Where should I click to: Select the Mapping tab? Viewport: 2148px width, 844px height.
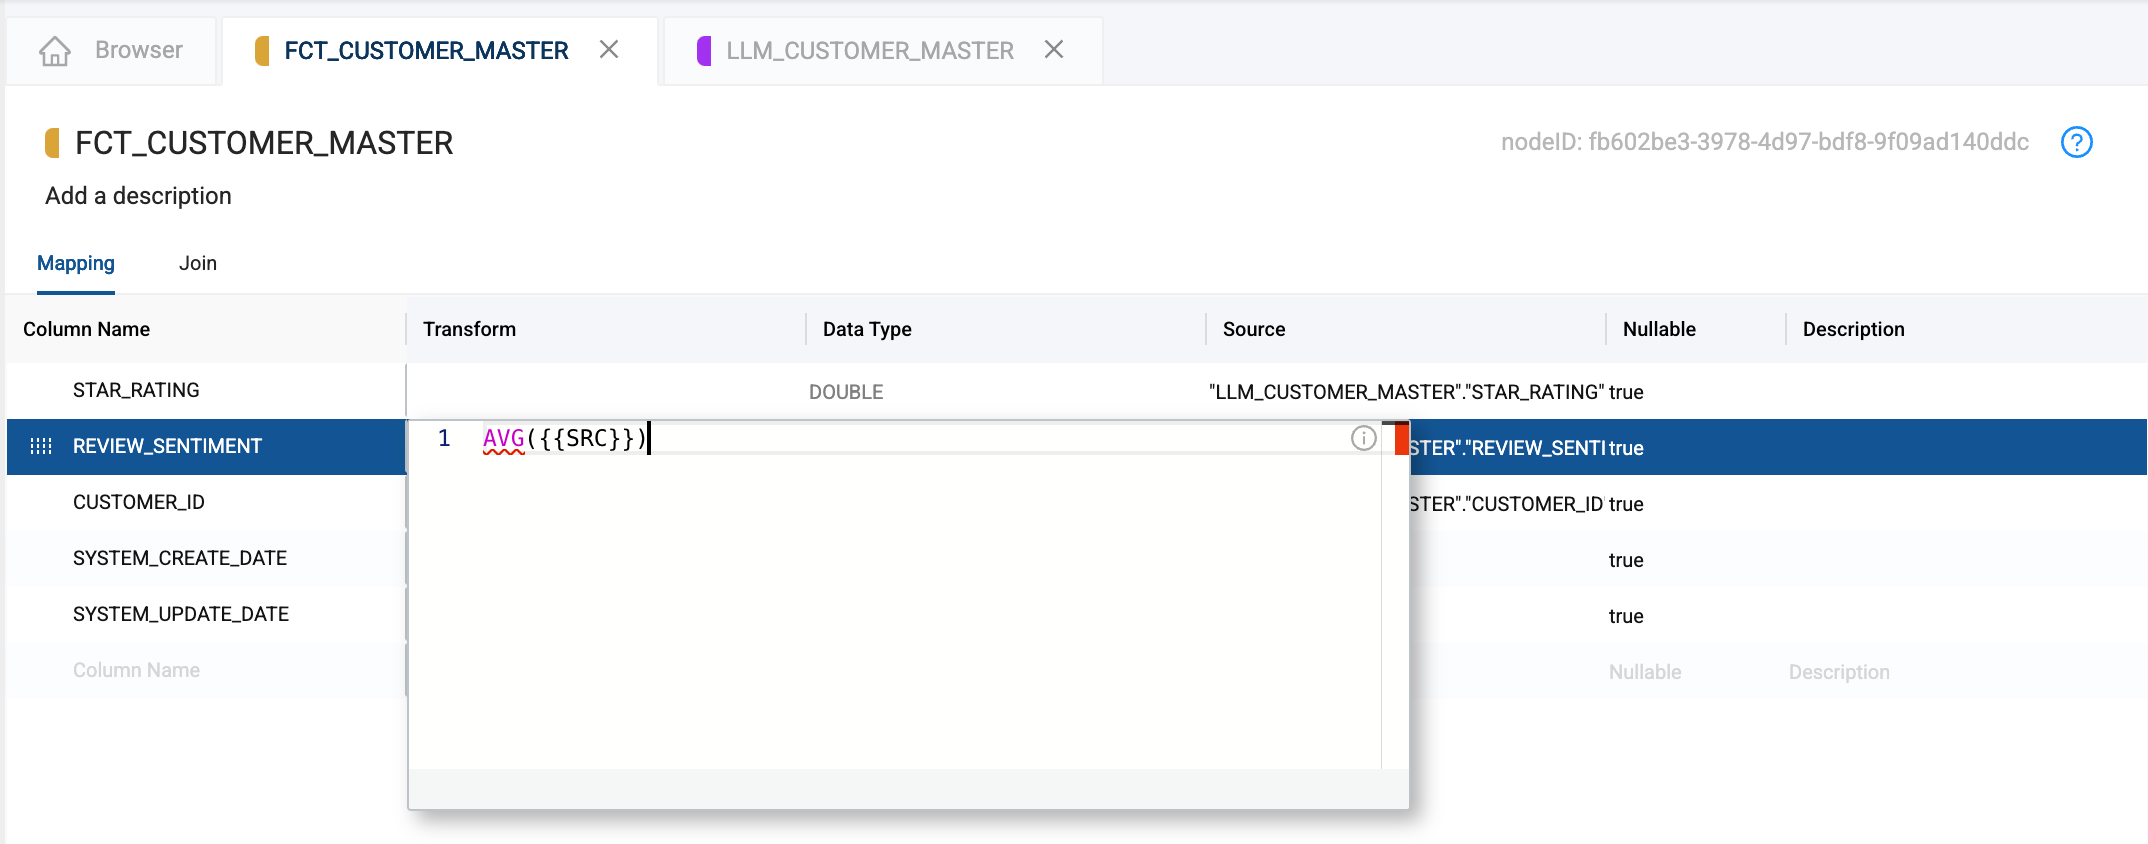pyautogui.click(x=76, y=263)
